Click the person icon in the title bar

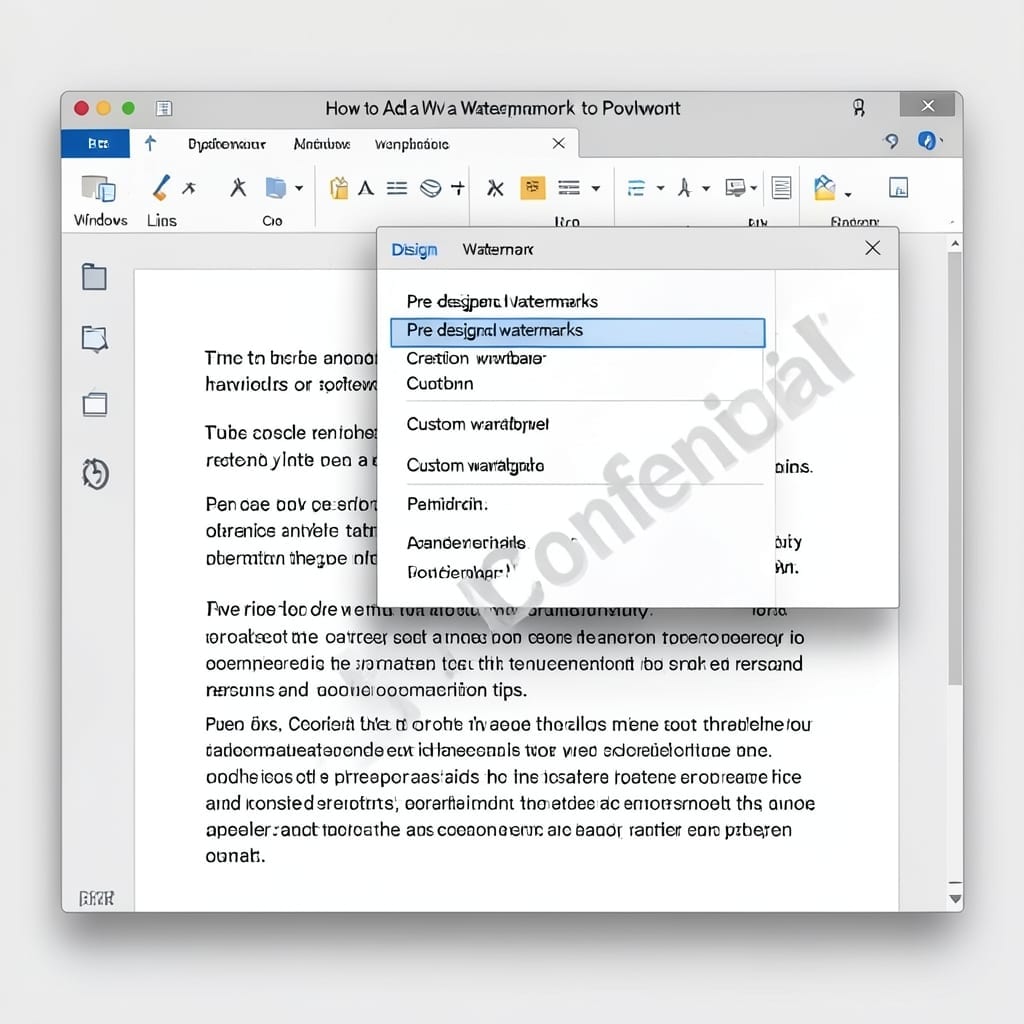click(859, 108)
